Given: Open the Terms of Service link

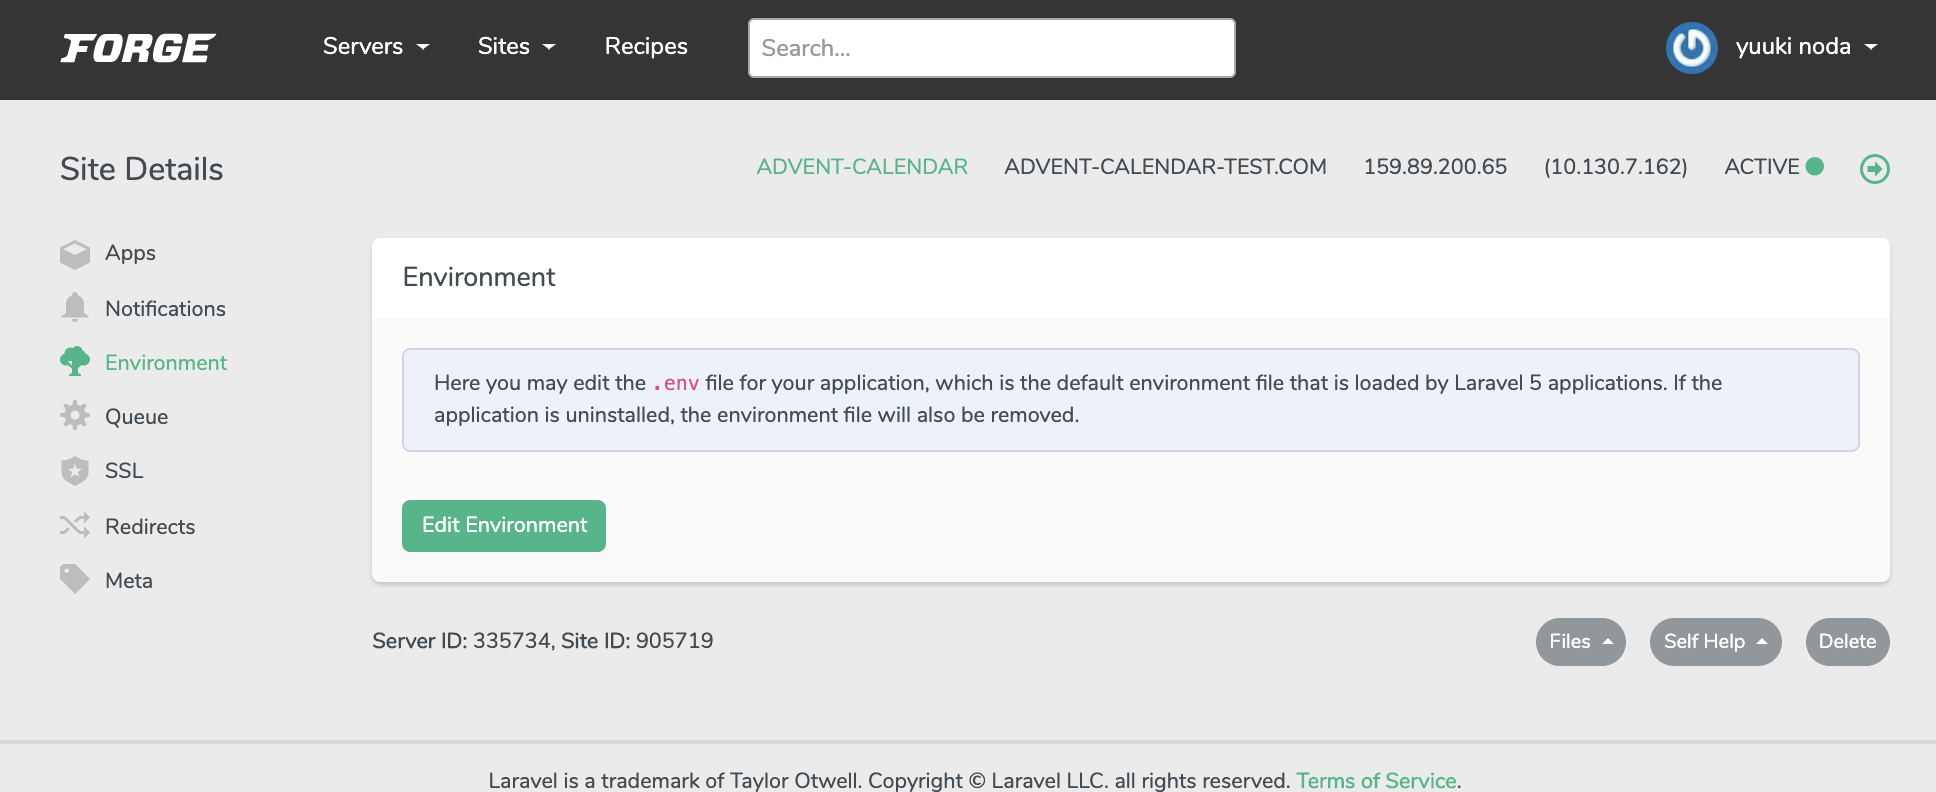Looking at the screenshot, I should coord(1376,780).
